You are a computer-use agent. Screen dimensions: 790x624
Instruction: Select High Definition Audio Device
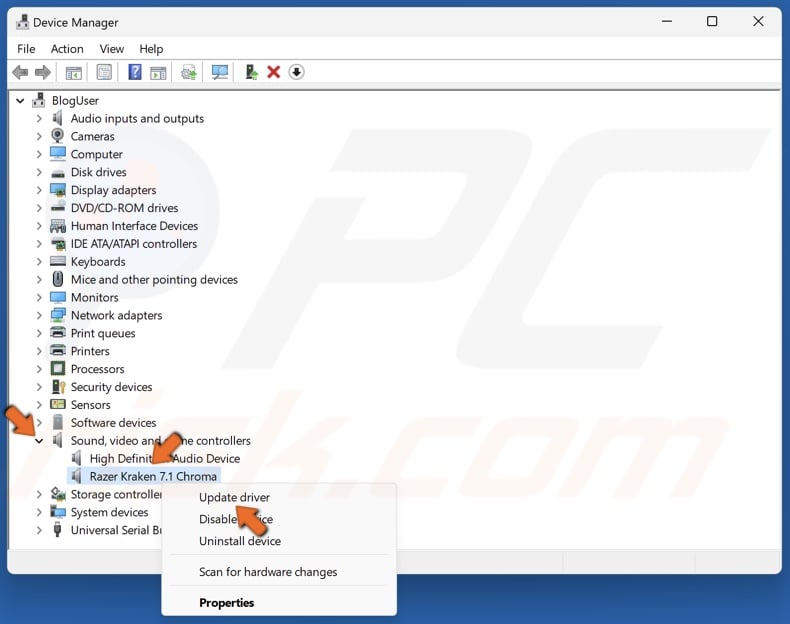click(x=165, y=458)
